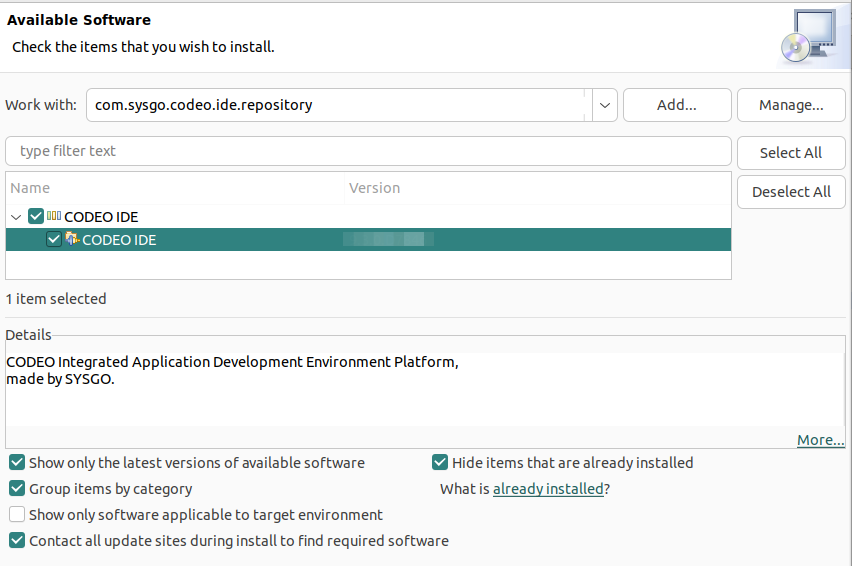Click the Name column header

(175, 188)
